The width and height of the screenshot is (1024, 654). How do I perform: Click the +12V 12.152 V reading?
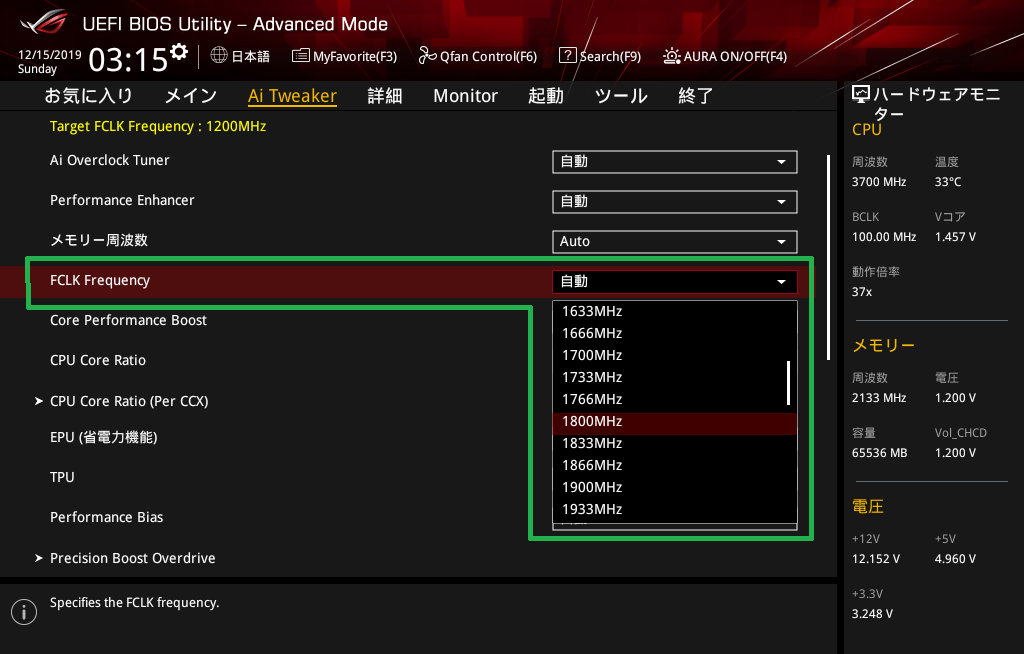tap(875, 559)
